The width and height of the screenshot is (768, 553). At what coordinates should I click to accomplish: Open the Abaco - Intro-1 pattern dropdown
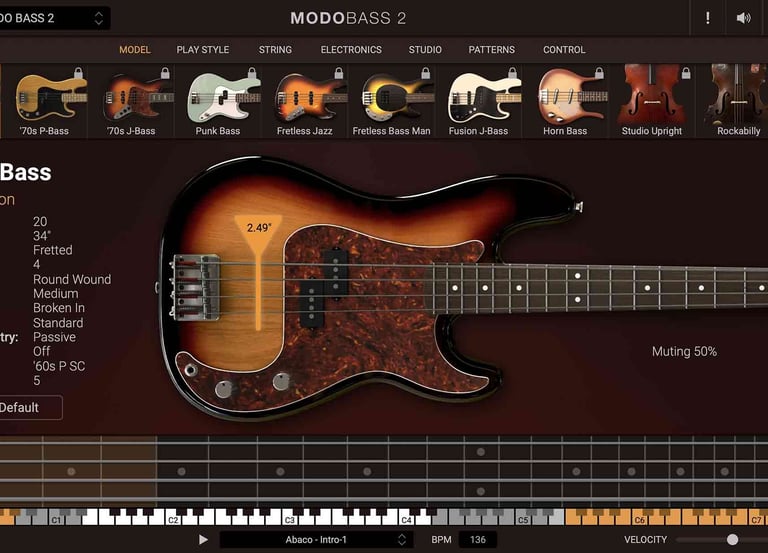click(316, 539)
